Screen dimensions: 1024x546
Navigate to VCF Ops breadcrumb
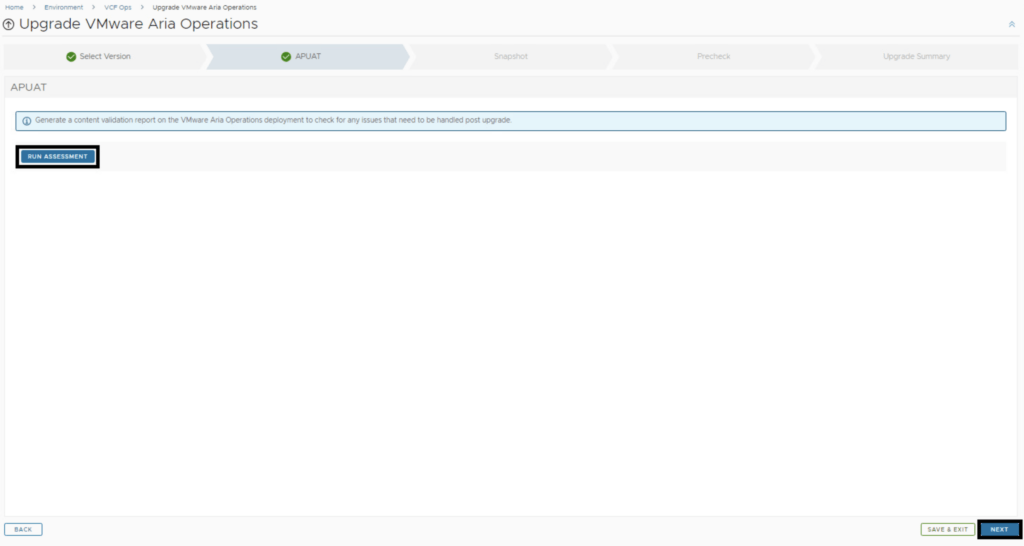[118, 7]
